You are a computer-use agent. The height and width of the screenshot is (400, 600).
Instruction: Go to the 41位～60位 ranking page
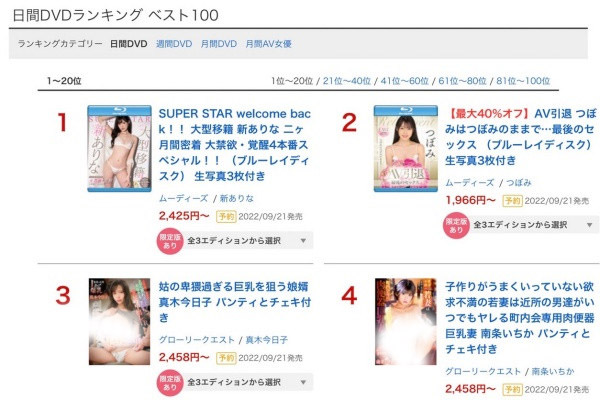click(x=404, y=81)
